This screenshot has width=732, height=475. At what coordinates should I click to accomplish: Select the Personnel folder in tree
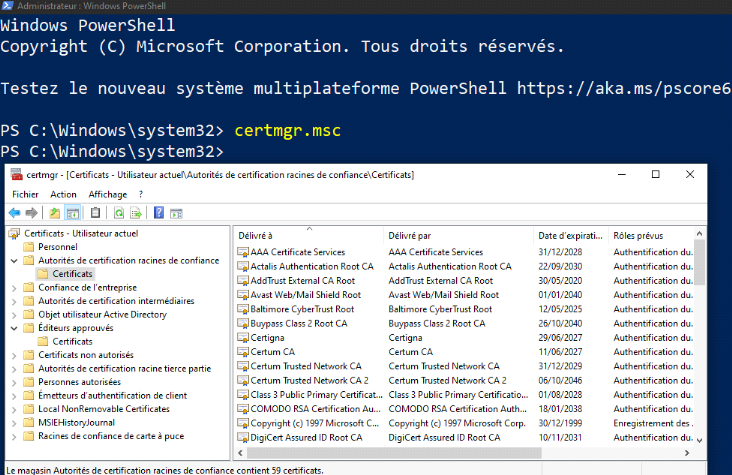pos(57,247)
